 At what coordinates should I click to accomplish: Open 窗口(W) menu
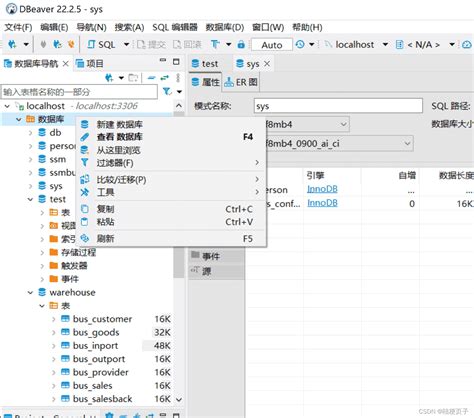click(x=268, y=27)
